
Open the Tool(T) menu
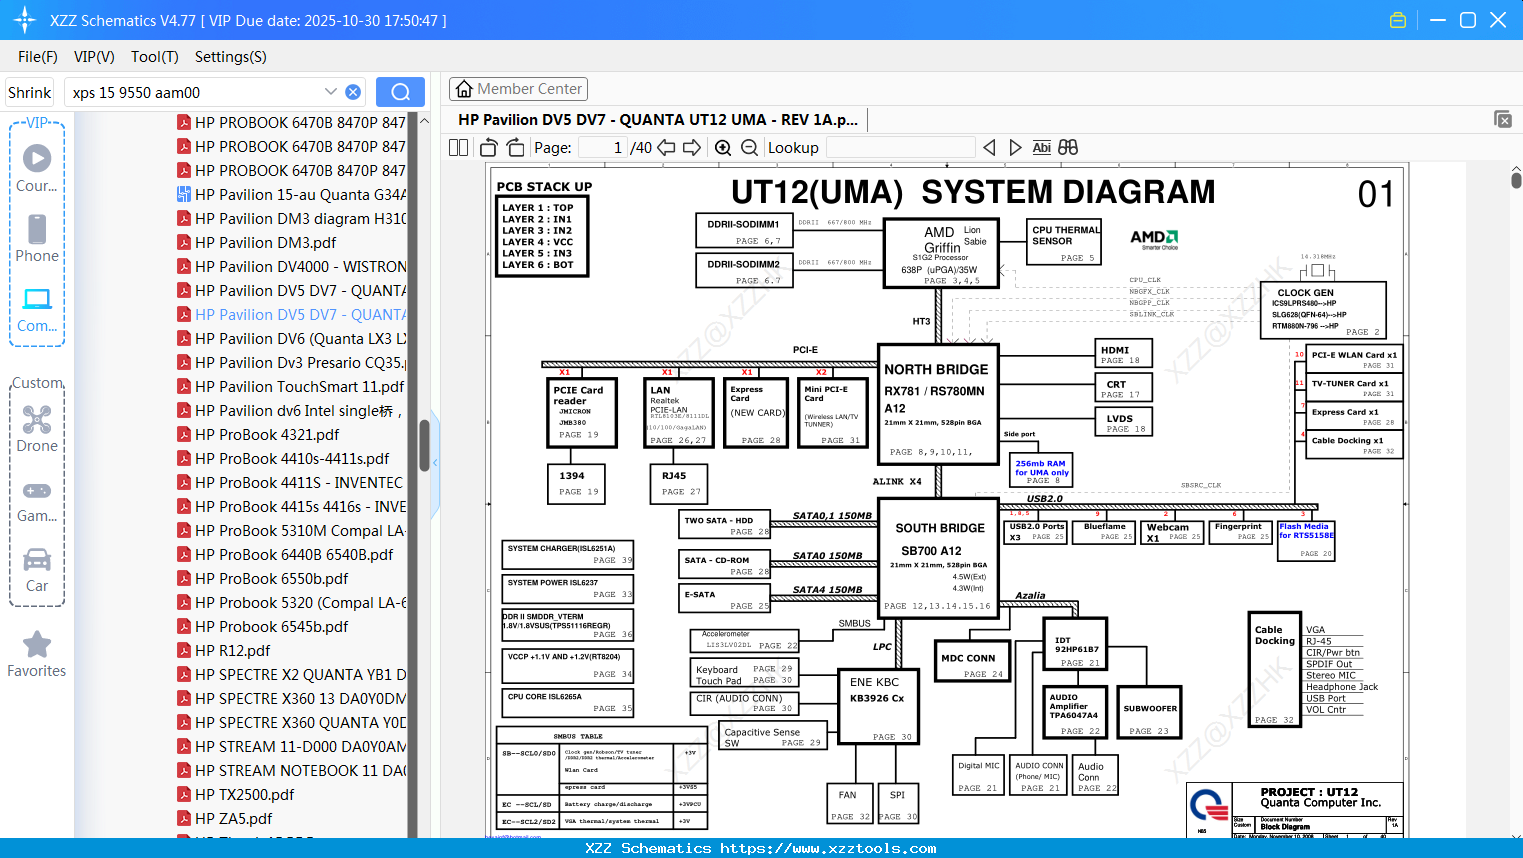155,57
